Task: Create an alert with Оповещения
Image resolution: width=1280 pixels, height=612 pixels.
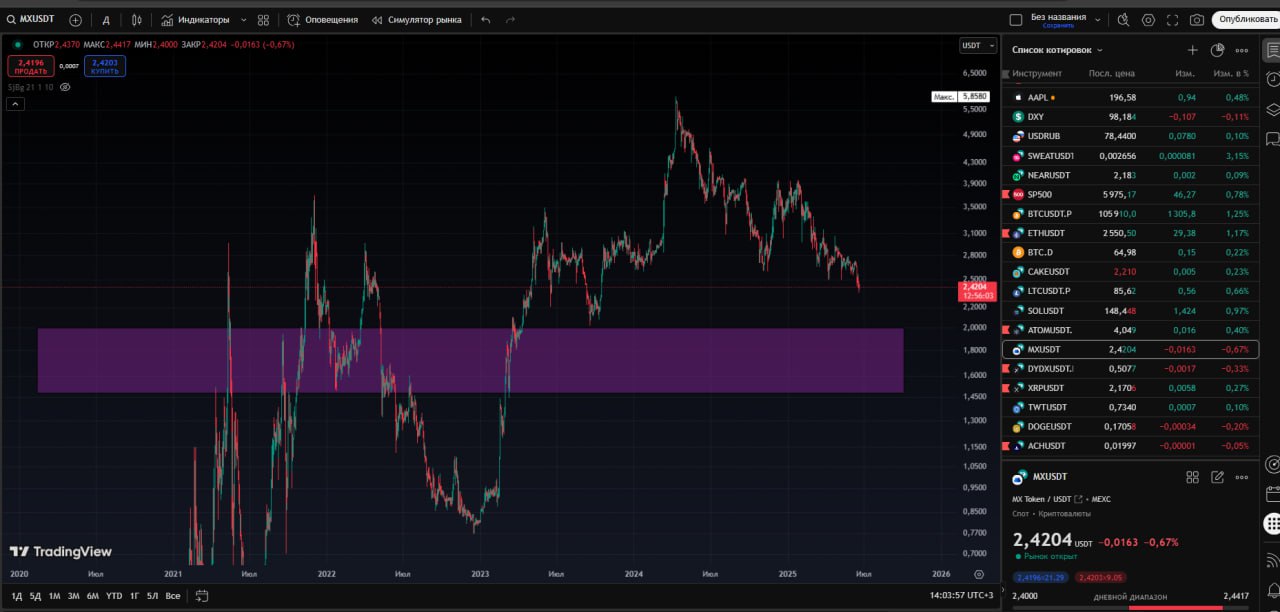Action: click(x=322, y=20)
